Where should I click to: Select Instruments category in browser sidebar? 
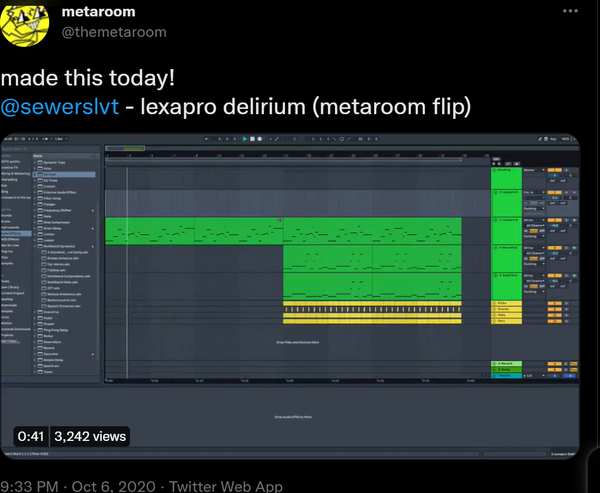11,227
